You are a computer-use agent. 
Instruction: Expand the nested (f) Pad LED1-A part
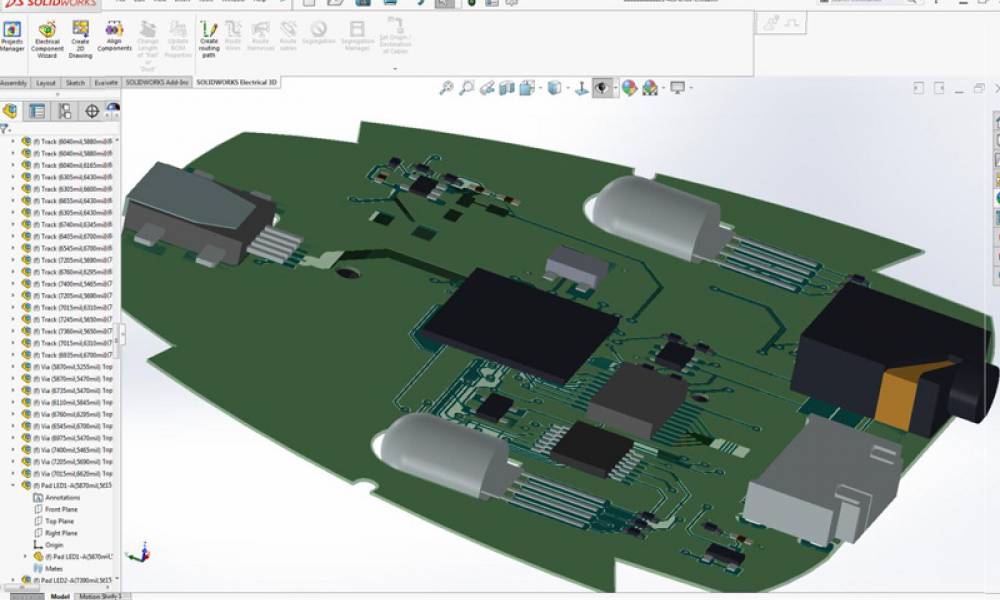[25, 557]
